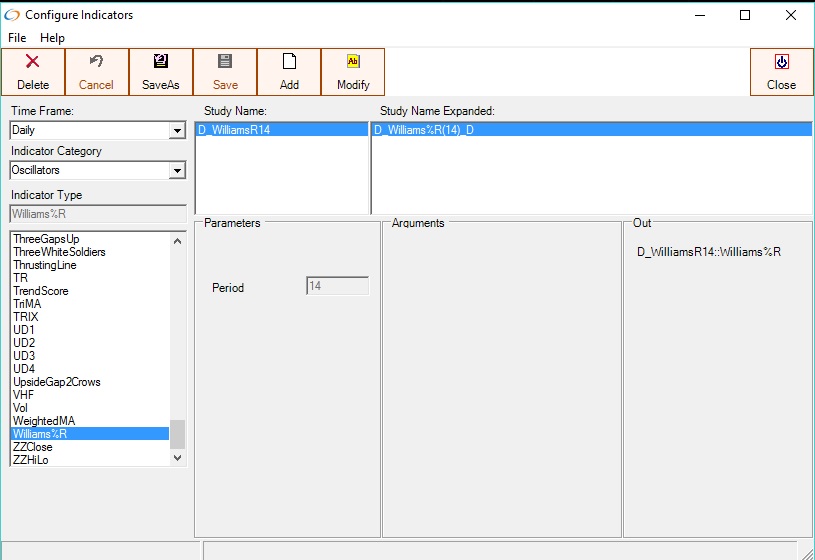
Task: Open the File menu
Action: [x=17, y=38]
